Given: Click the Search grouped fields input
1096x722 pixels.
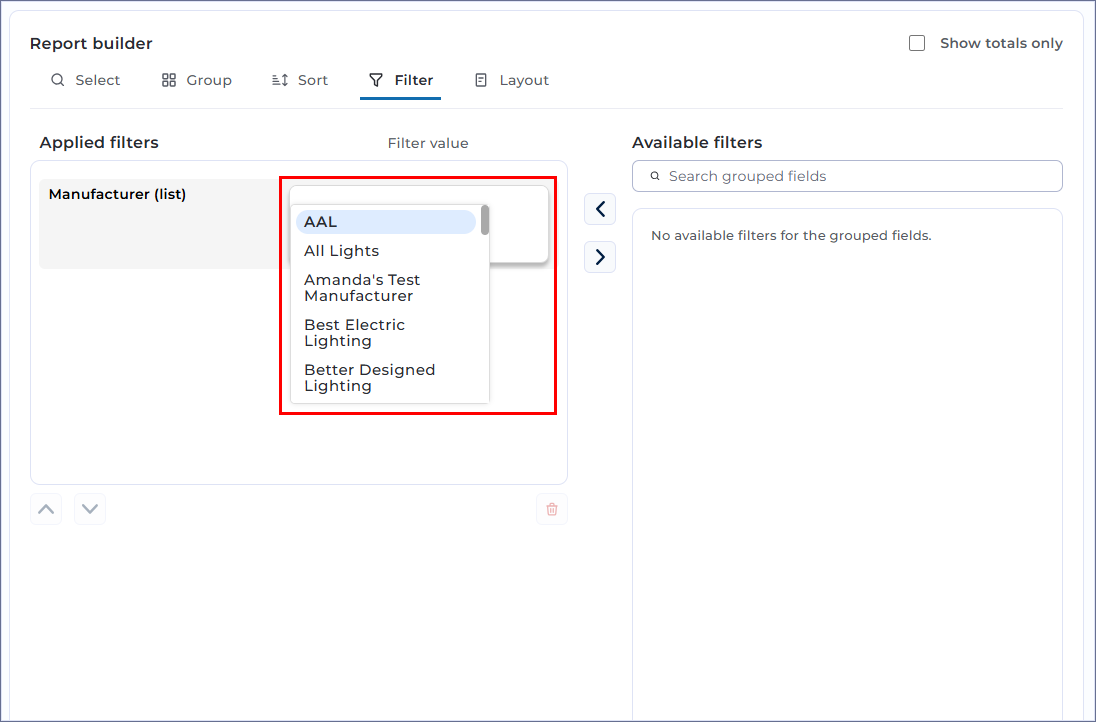Looking at the screenshot, I should point(847,176).
